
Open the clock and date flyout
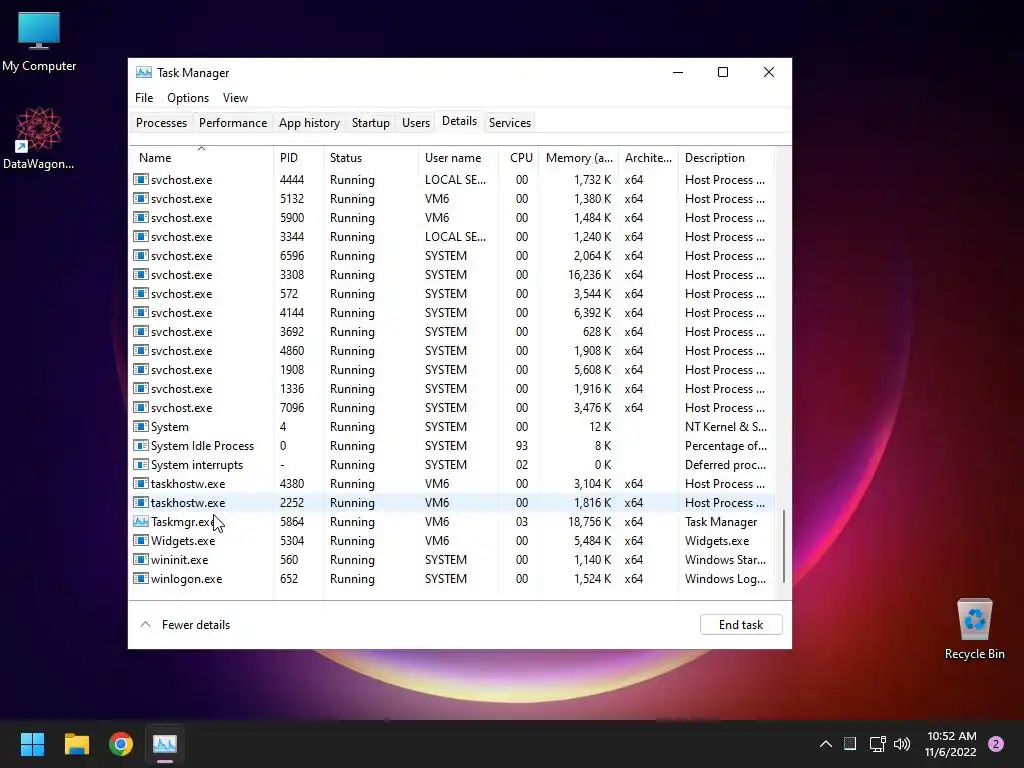(x=951, y=744)
